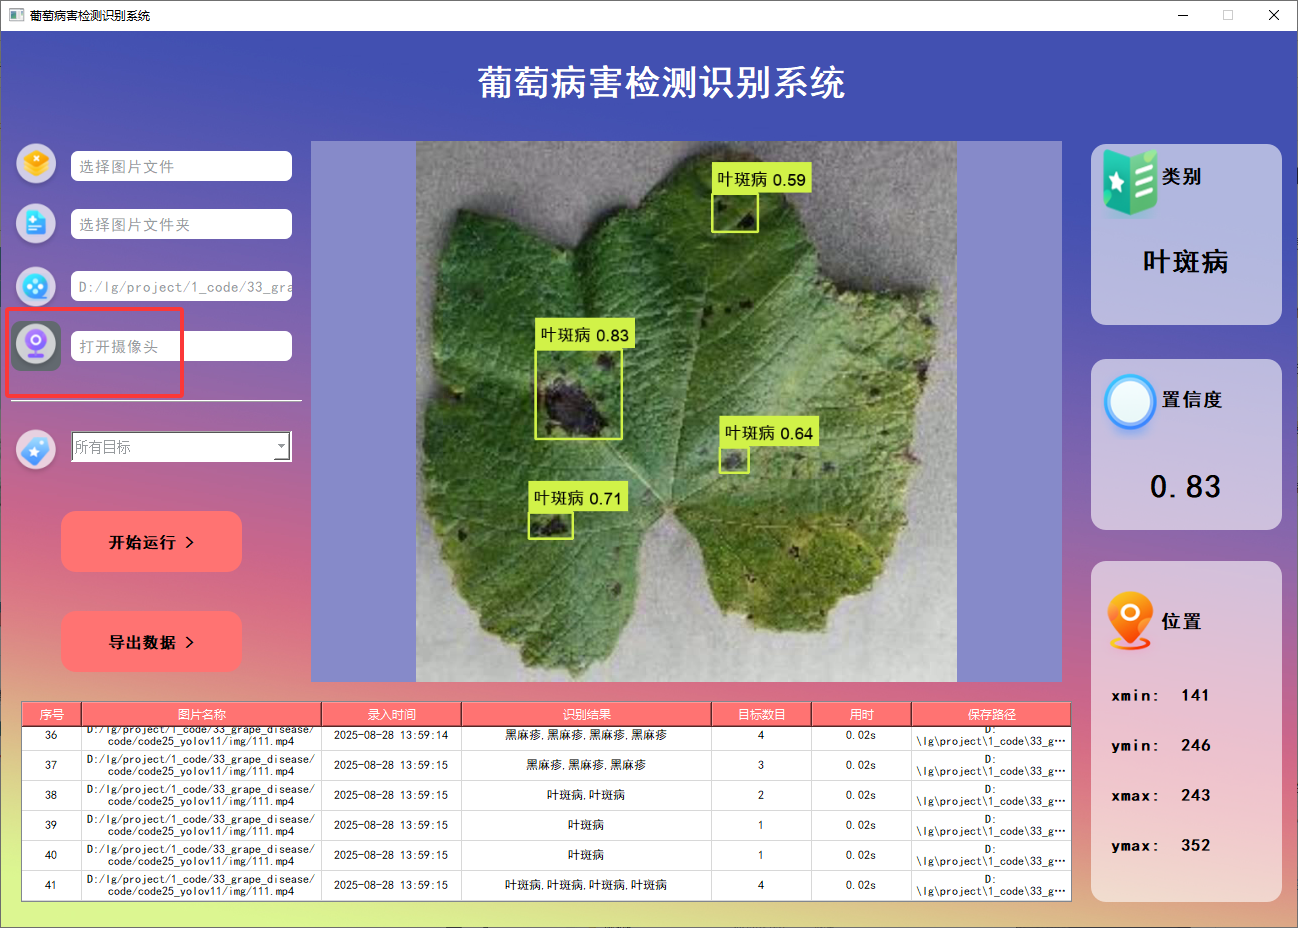Click result cell 黑麻疹, 黑麻疹, 黑麻疹 in row 37
Screen dimensions: 1298x928
click(x=586, y=765)
